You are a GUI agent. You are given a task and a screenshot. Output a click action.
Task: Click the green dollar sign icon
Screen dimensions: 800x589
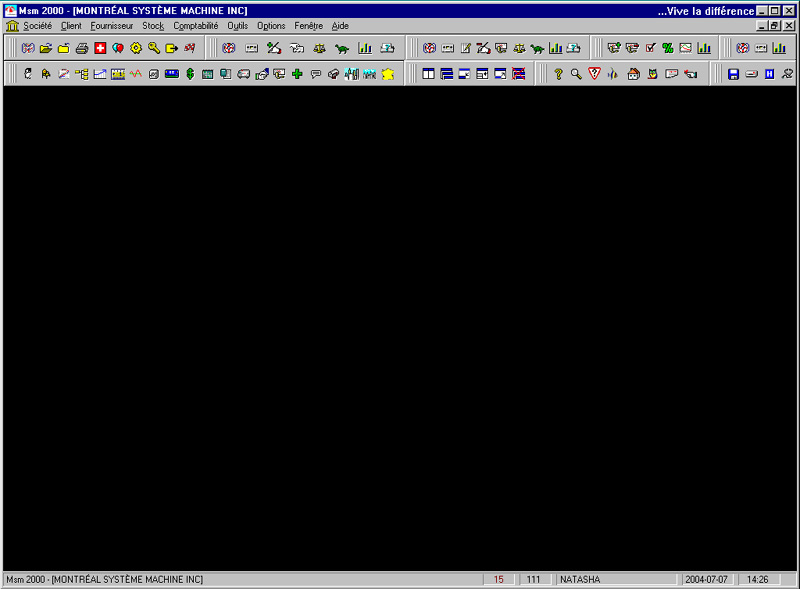click(190, 74)
